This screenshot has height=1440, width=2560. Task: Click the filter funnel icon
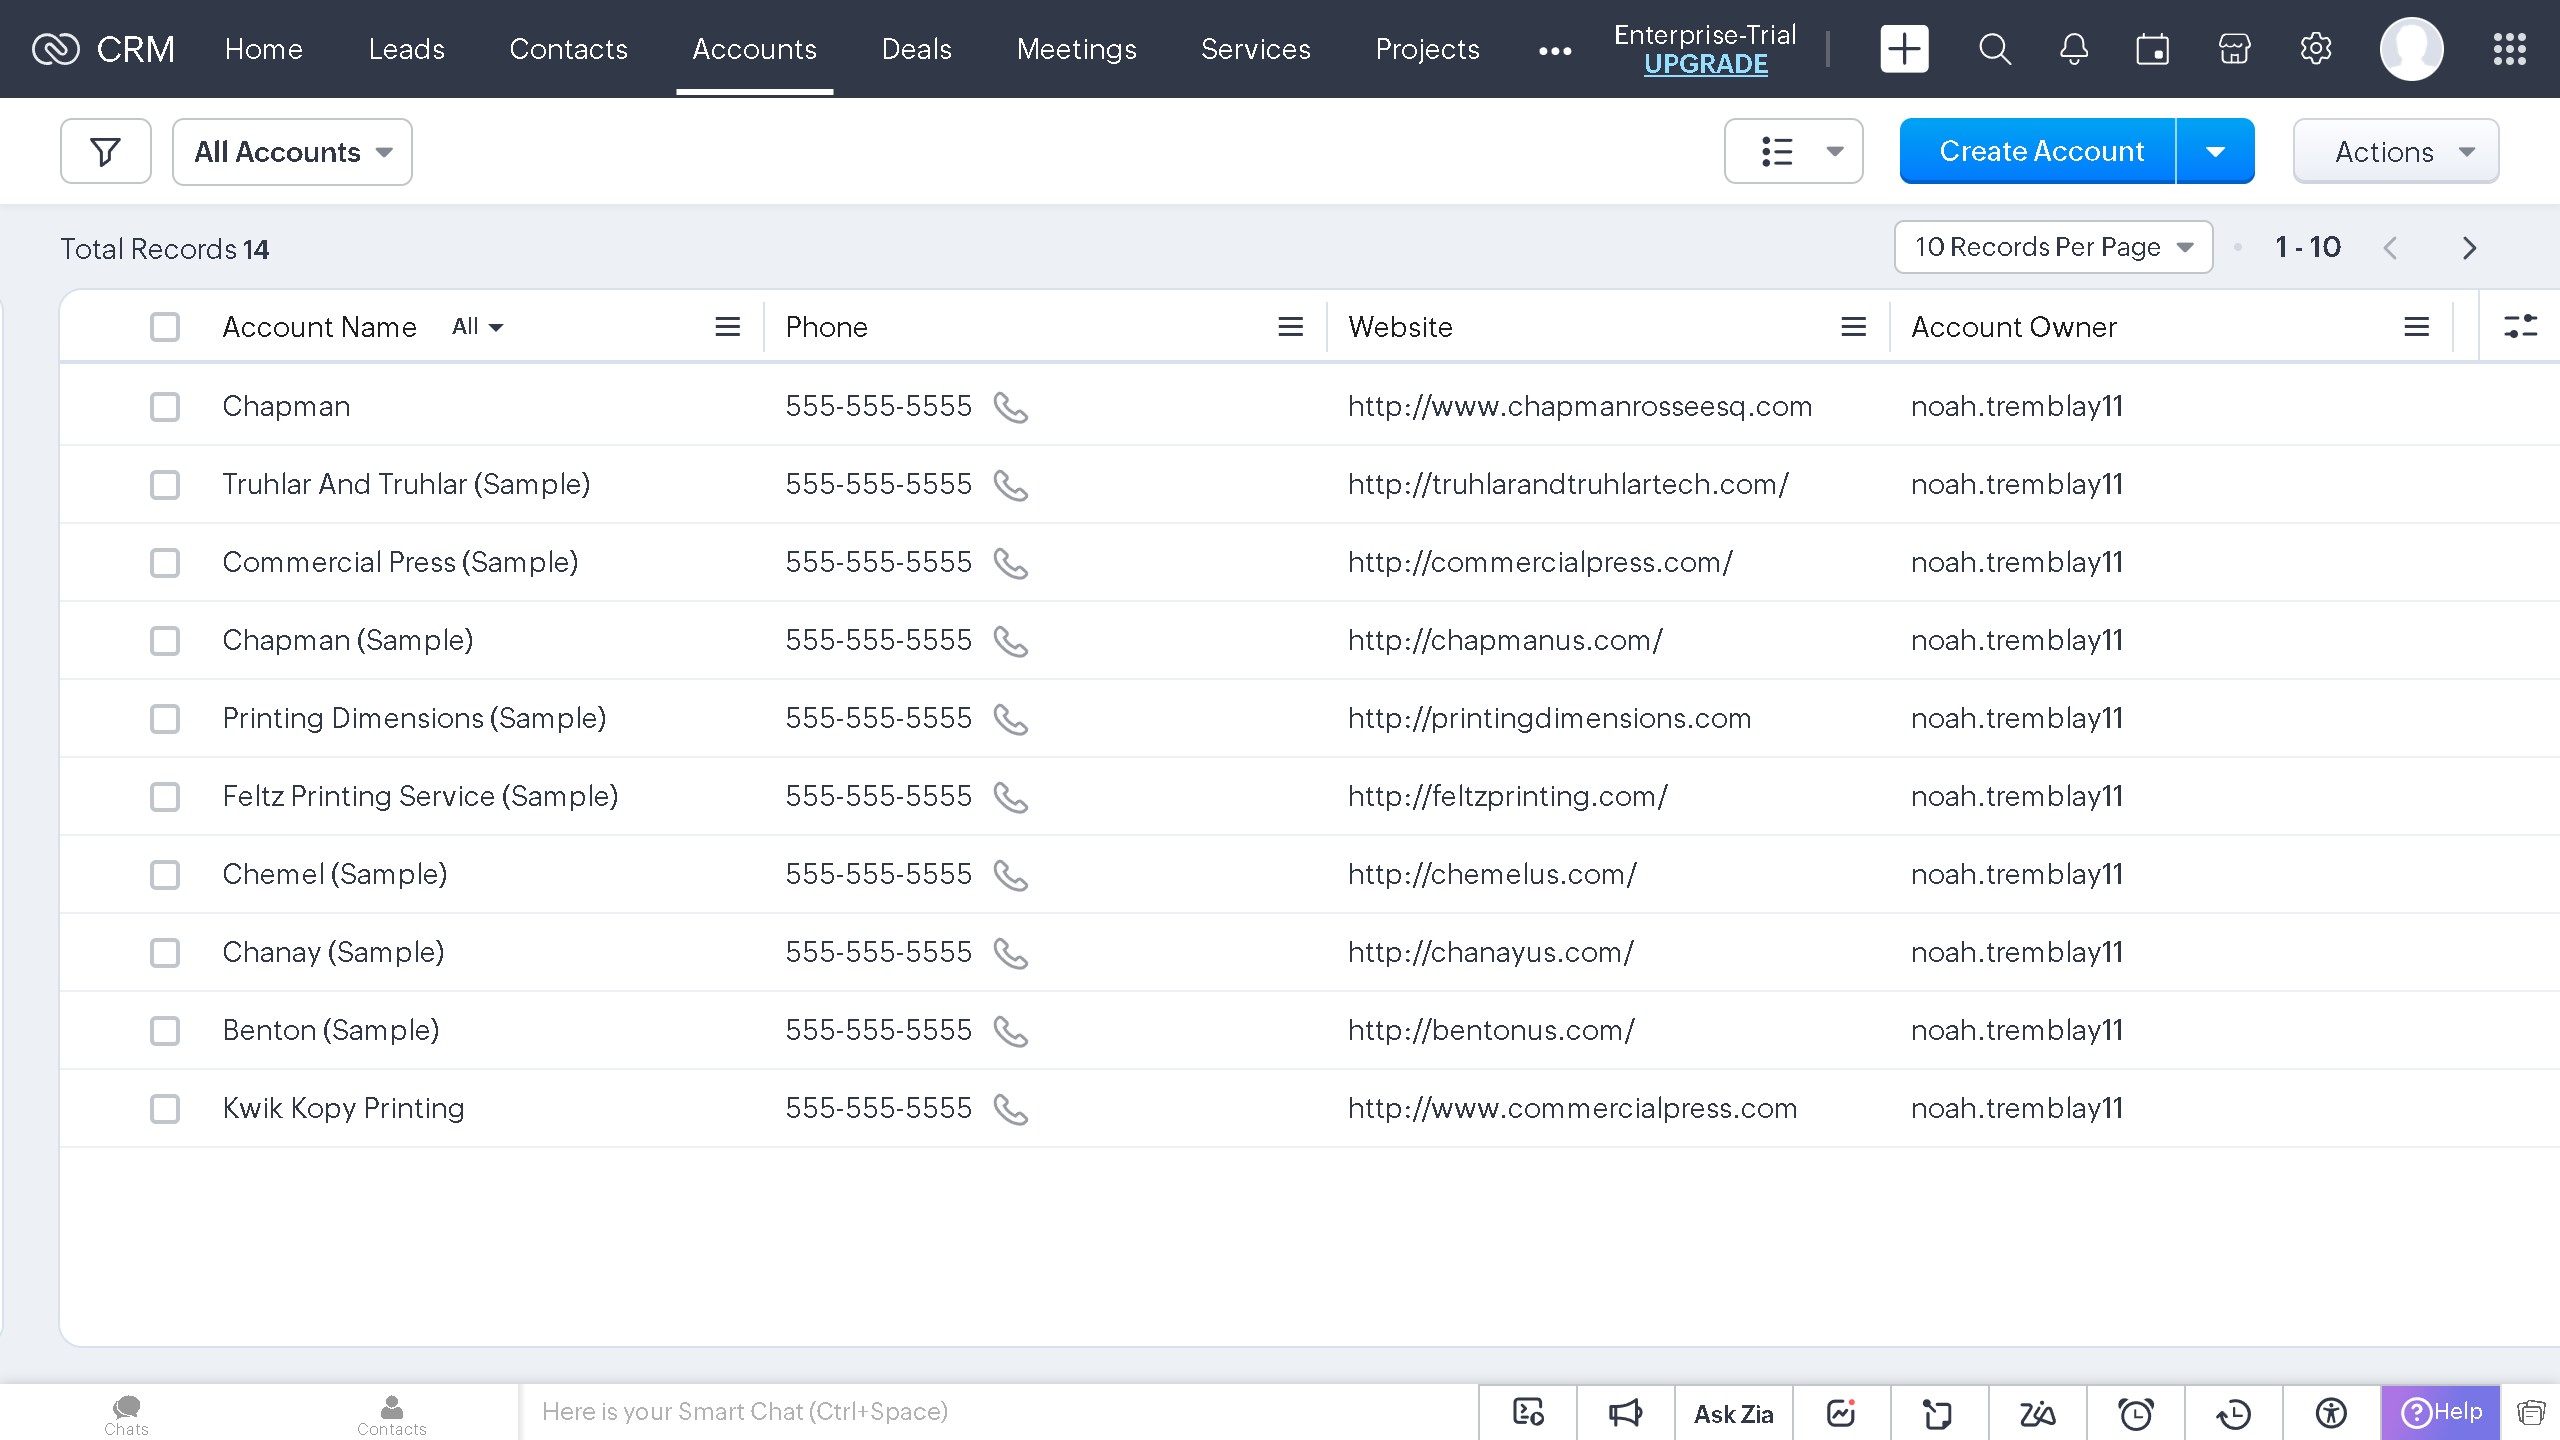(105, 152)
